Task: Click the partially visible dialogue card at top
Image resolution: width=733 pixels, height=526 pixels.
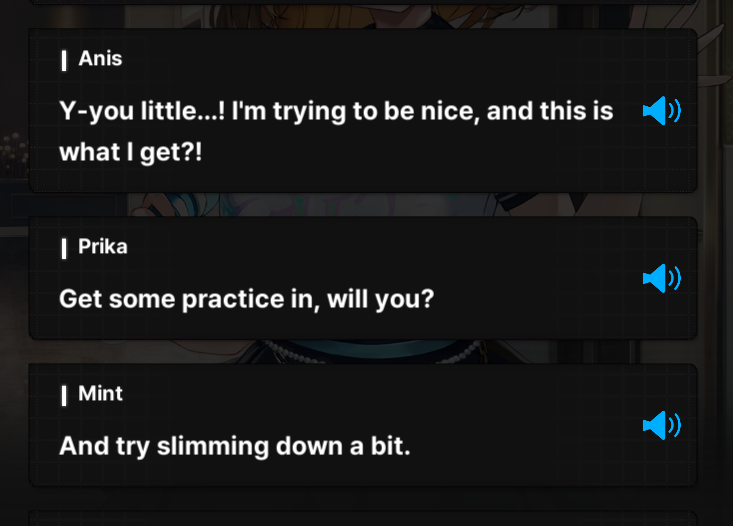Action: point(363,2)
